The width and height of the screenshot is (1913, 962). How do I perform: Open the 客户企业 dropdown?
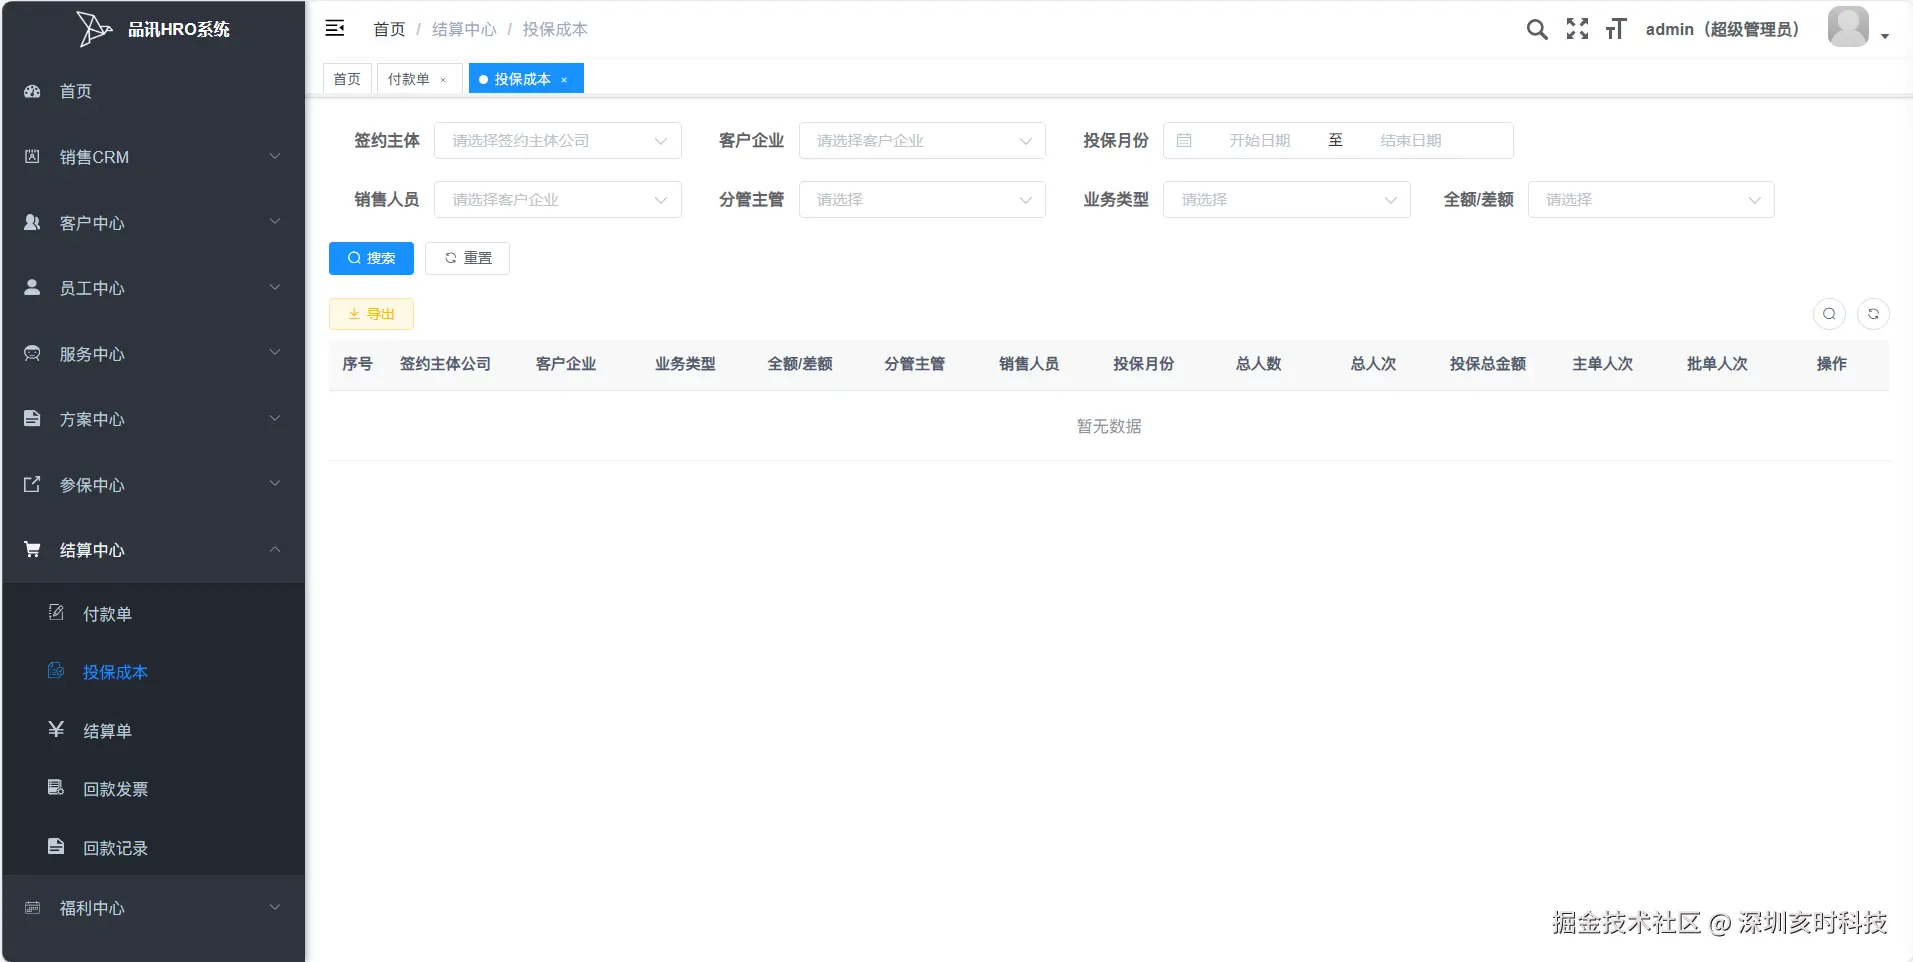click(x=922, y=141)
